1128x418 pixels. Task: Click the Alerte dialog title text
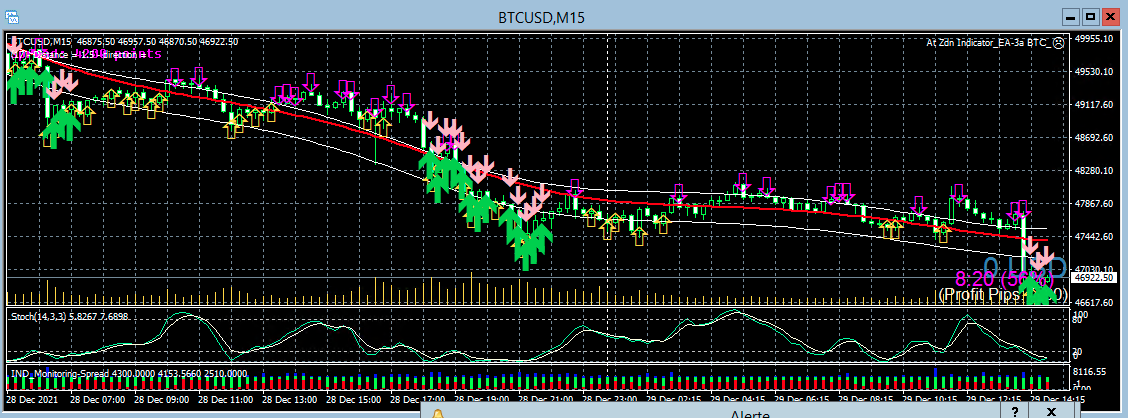pos(750,414)
